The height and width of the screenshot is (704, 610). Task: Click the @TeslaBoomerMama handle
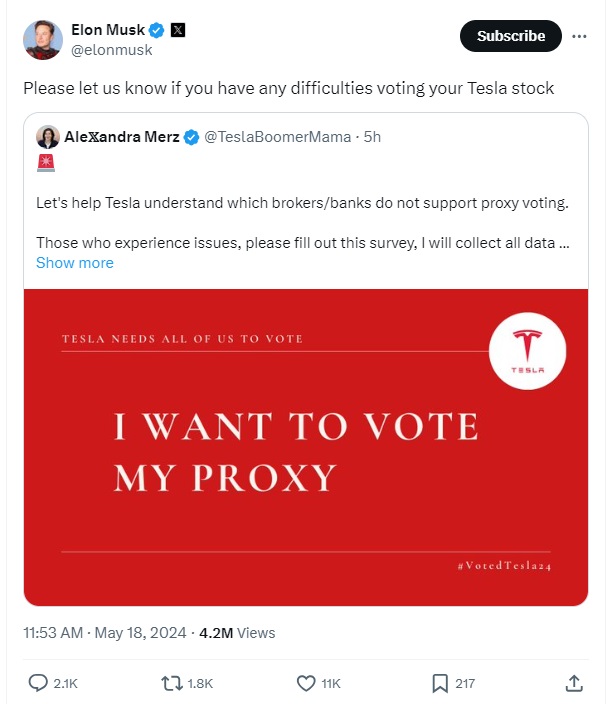coord(277,137)
